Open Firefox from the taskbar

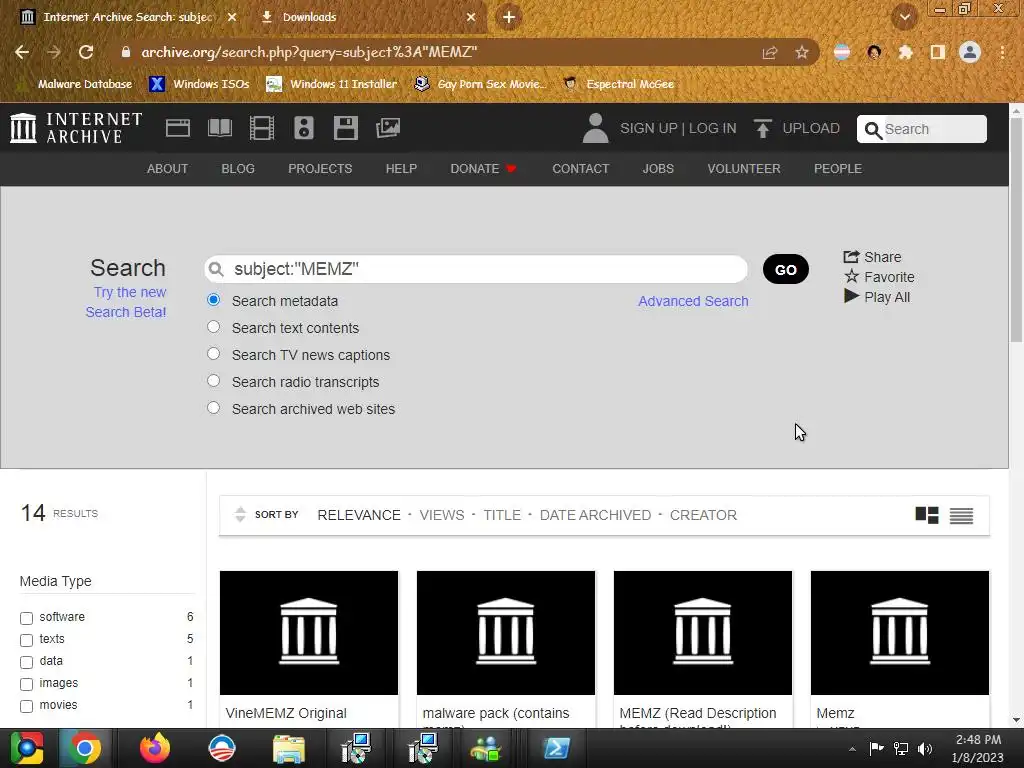[x=154, y=748]
